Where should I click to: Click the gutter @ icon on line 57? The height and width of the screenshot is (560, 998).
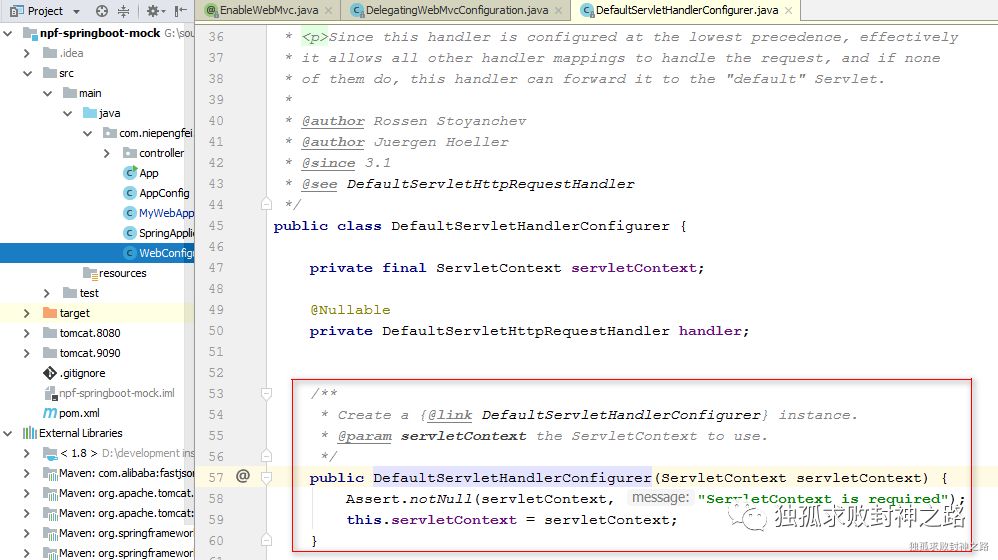click(242, 476)
